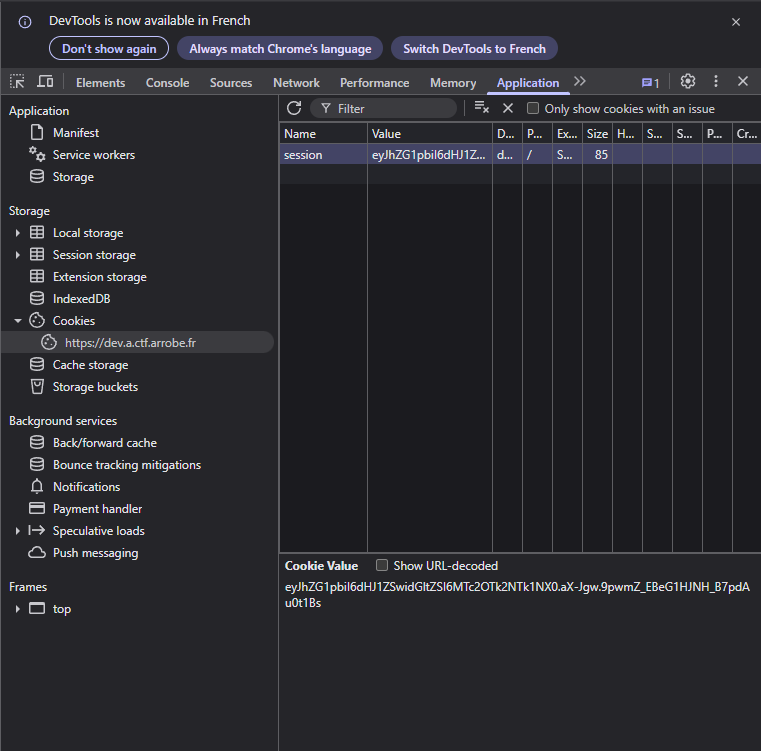
Task: Refresh the cookies table
Action: (294, 108)
